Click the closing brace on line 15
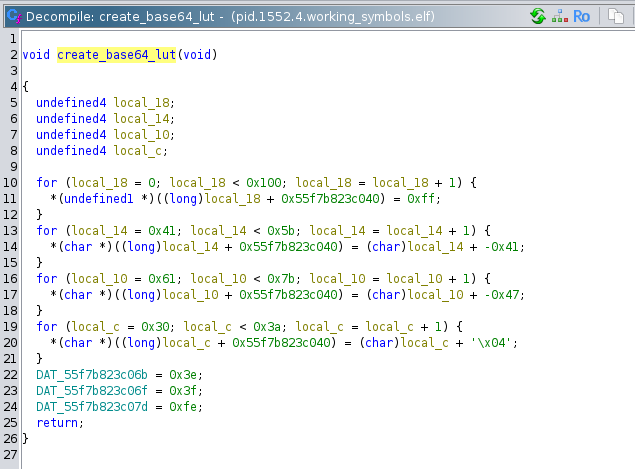 pyautogui.click(x=39, y=263)
